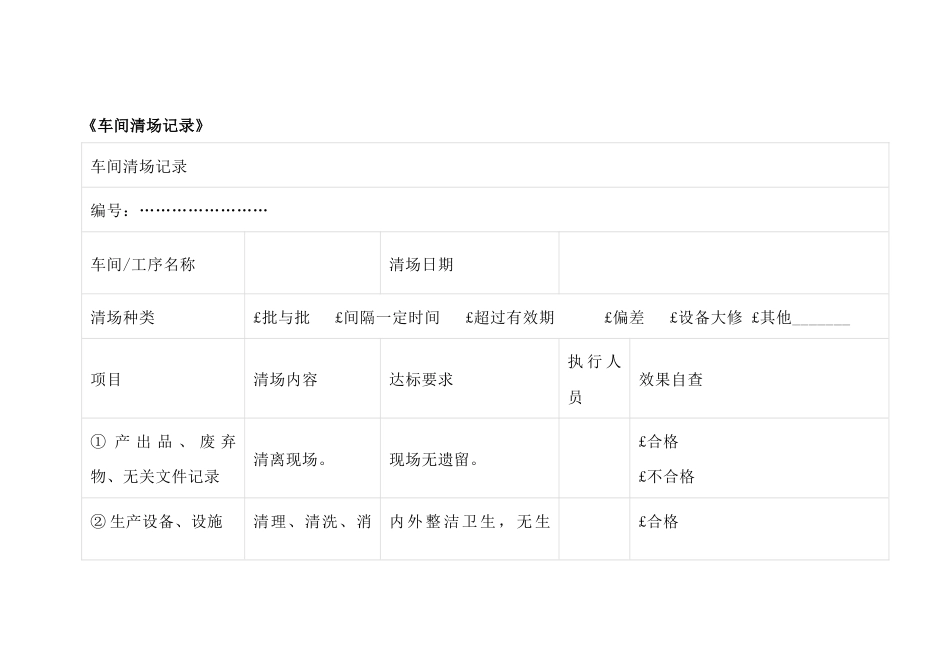This screenshot has height=672, width=950.
Task: Click the empty 执行人员 cell in the 生产设备 row
Action: pyautogui.click(x=594, y=529)
